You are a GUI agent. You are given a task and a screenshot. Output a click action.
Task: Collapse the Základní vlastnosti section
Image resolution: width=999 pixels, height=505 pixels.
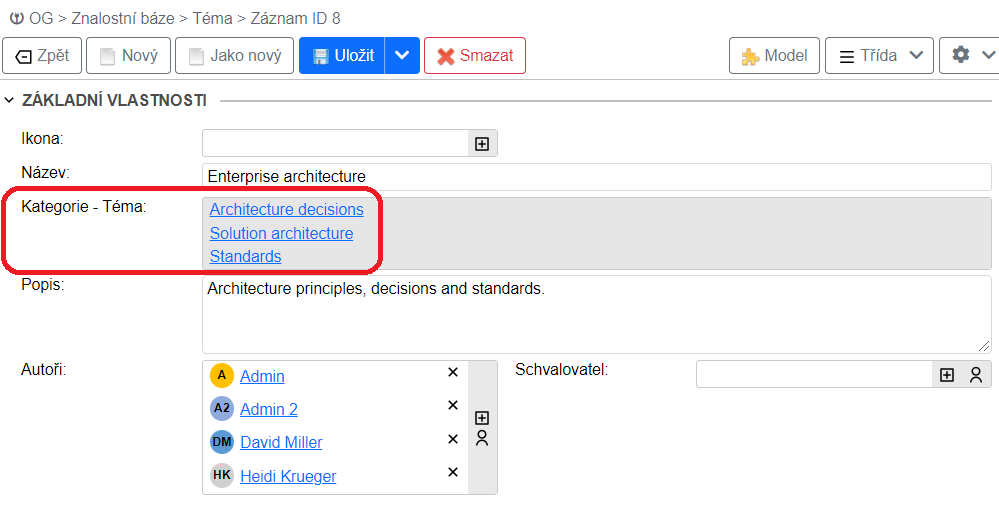(10, 100)
